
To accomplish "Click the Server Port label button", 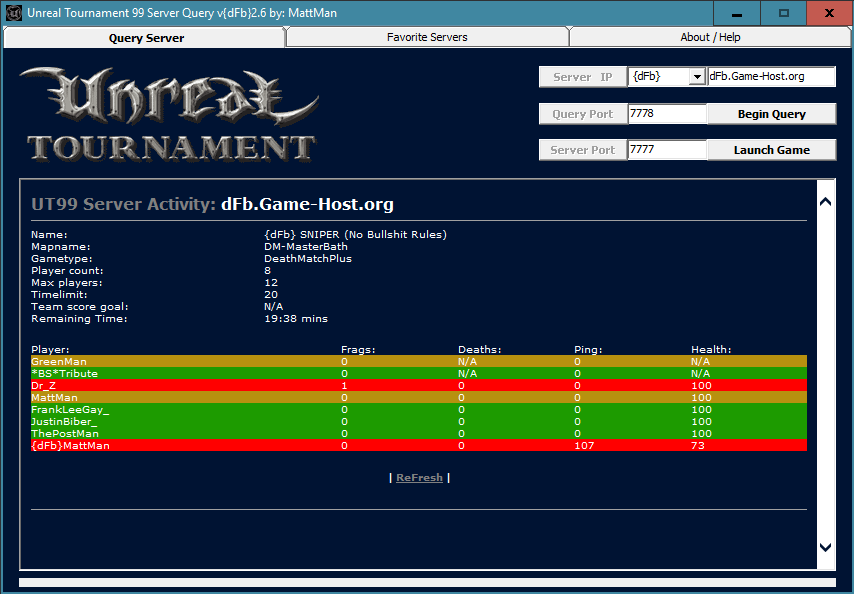I will [x=583, y=150].
